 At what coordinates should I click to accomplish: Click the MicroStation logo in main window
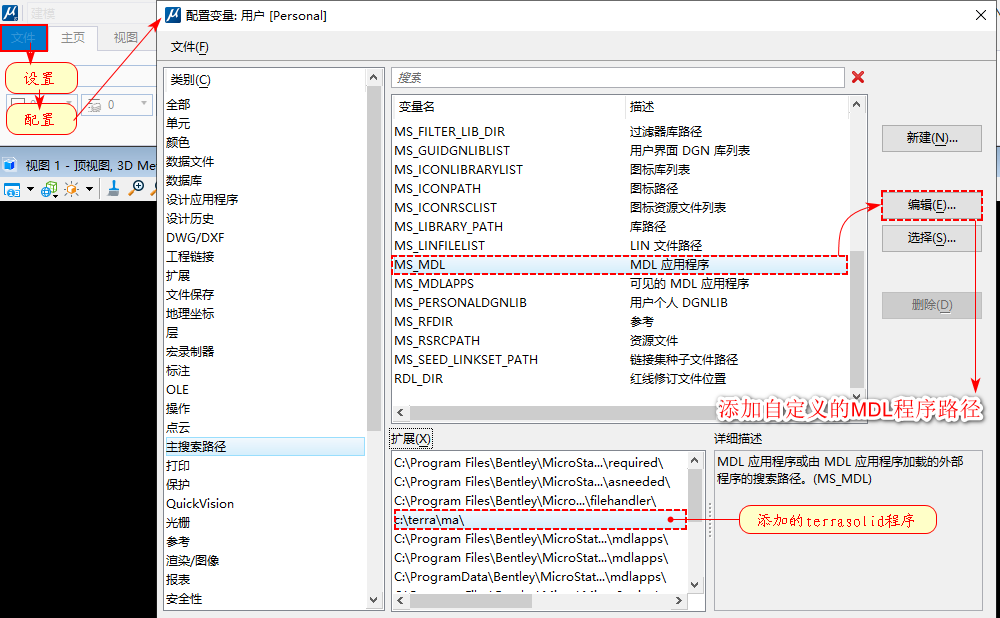pos(10,12)
